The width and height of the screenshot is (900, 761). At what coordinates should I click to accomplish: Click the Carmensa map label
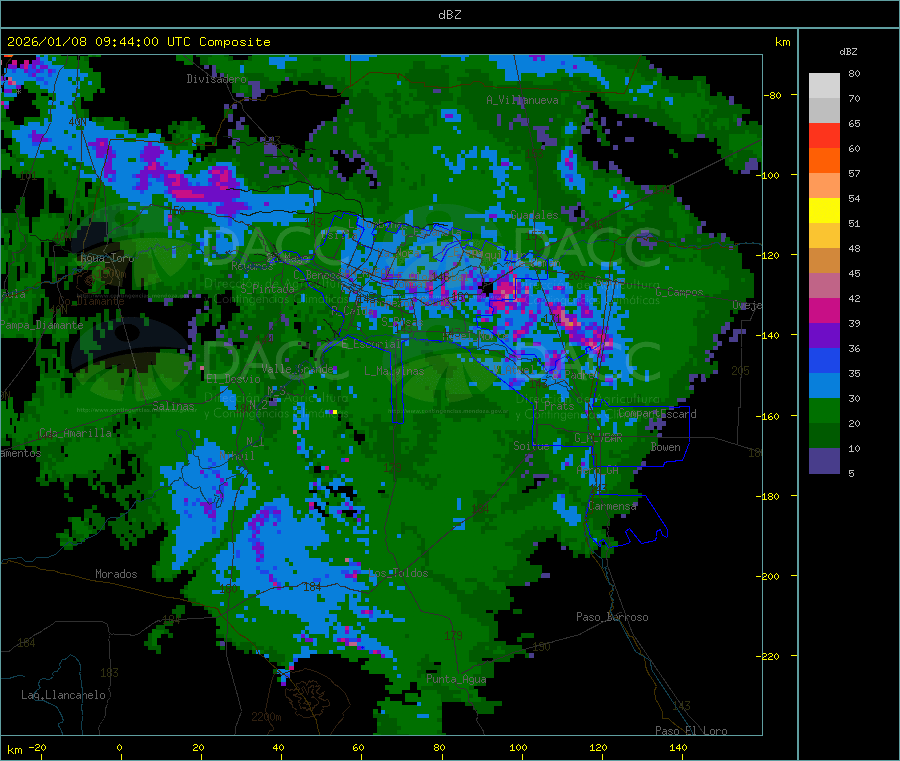612,506
